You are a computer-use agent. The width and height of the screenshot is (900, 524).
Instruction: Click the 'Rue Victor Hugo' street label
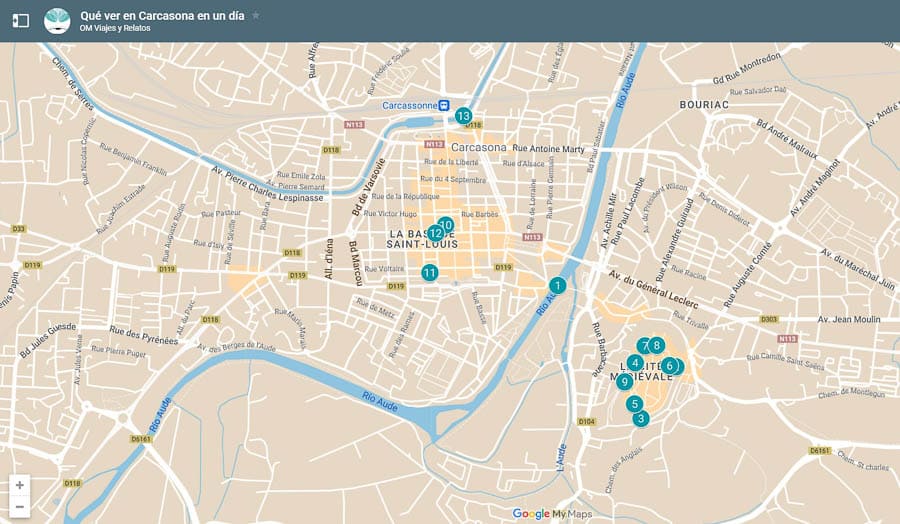point(390,214)
